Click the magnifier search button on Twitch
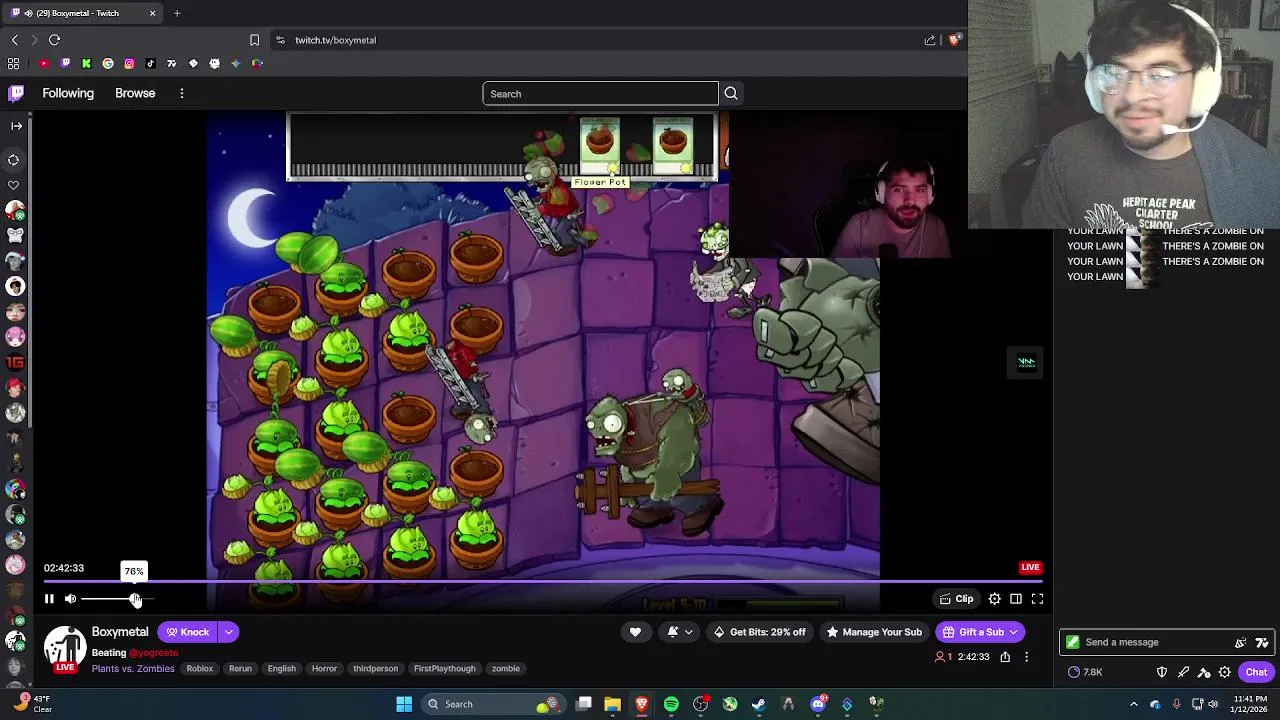This screenshot has width=1280, height=720. 731,93
